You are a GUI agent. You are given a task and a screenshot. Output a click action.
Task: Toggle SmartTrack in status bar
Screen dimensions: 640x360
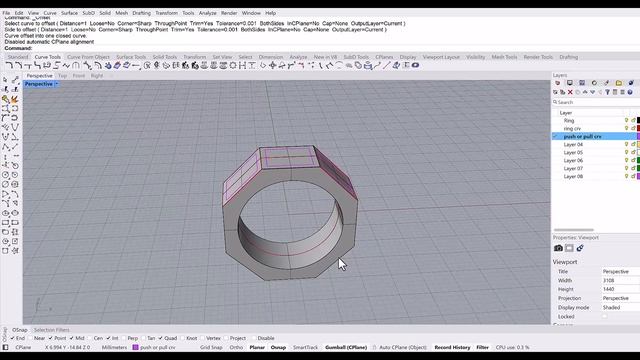point(305,347)
